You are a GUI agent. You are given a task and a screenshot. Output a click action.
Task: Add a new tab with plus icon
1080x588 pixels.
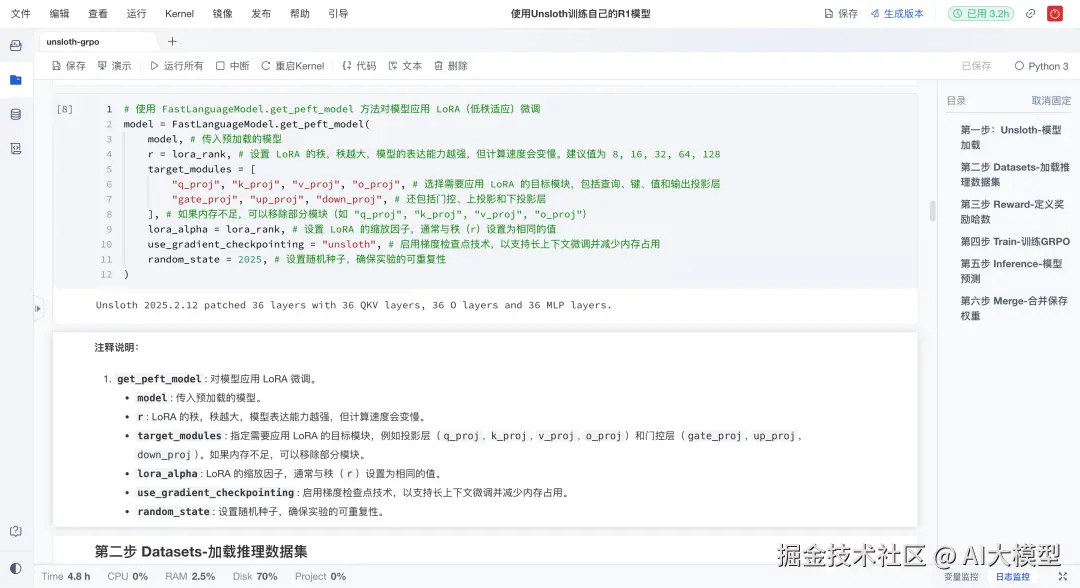point(172,42)
